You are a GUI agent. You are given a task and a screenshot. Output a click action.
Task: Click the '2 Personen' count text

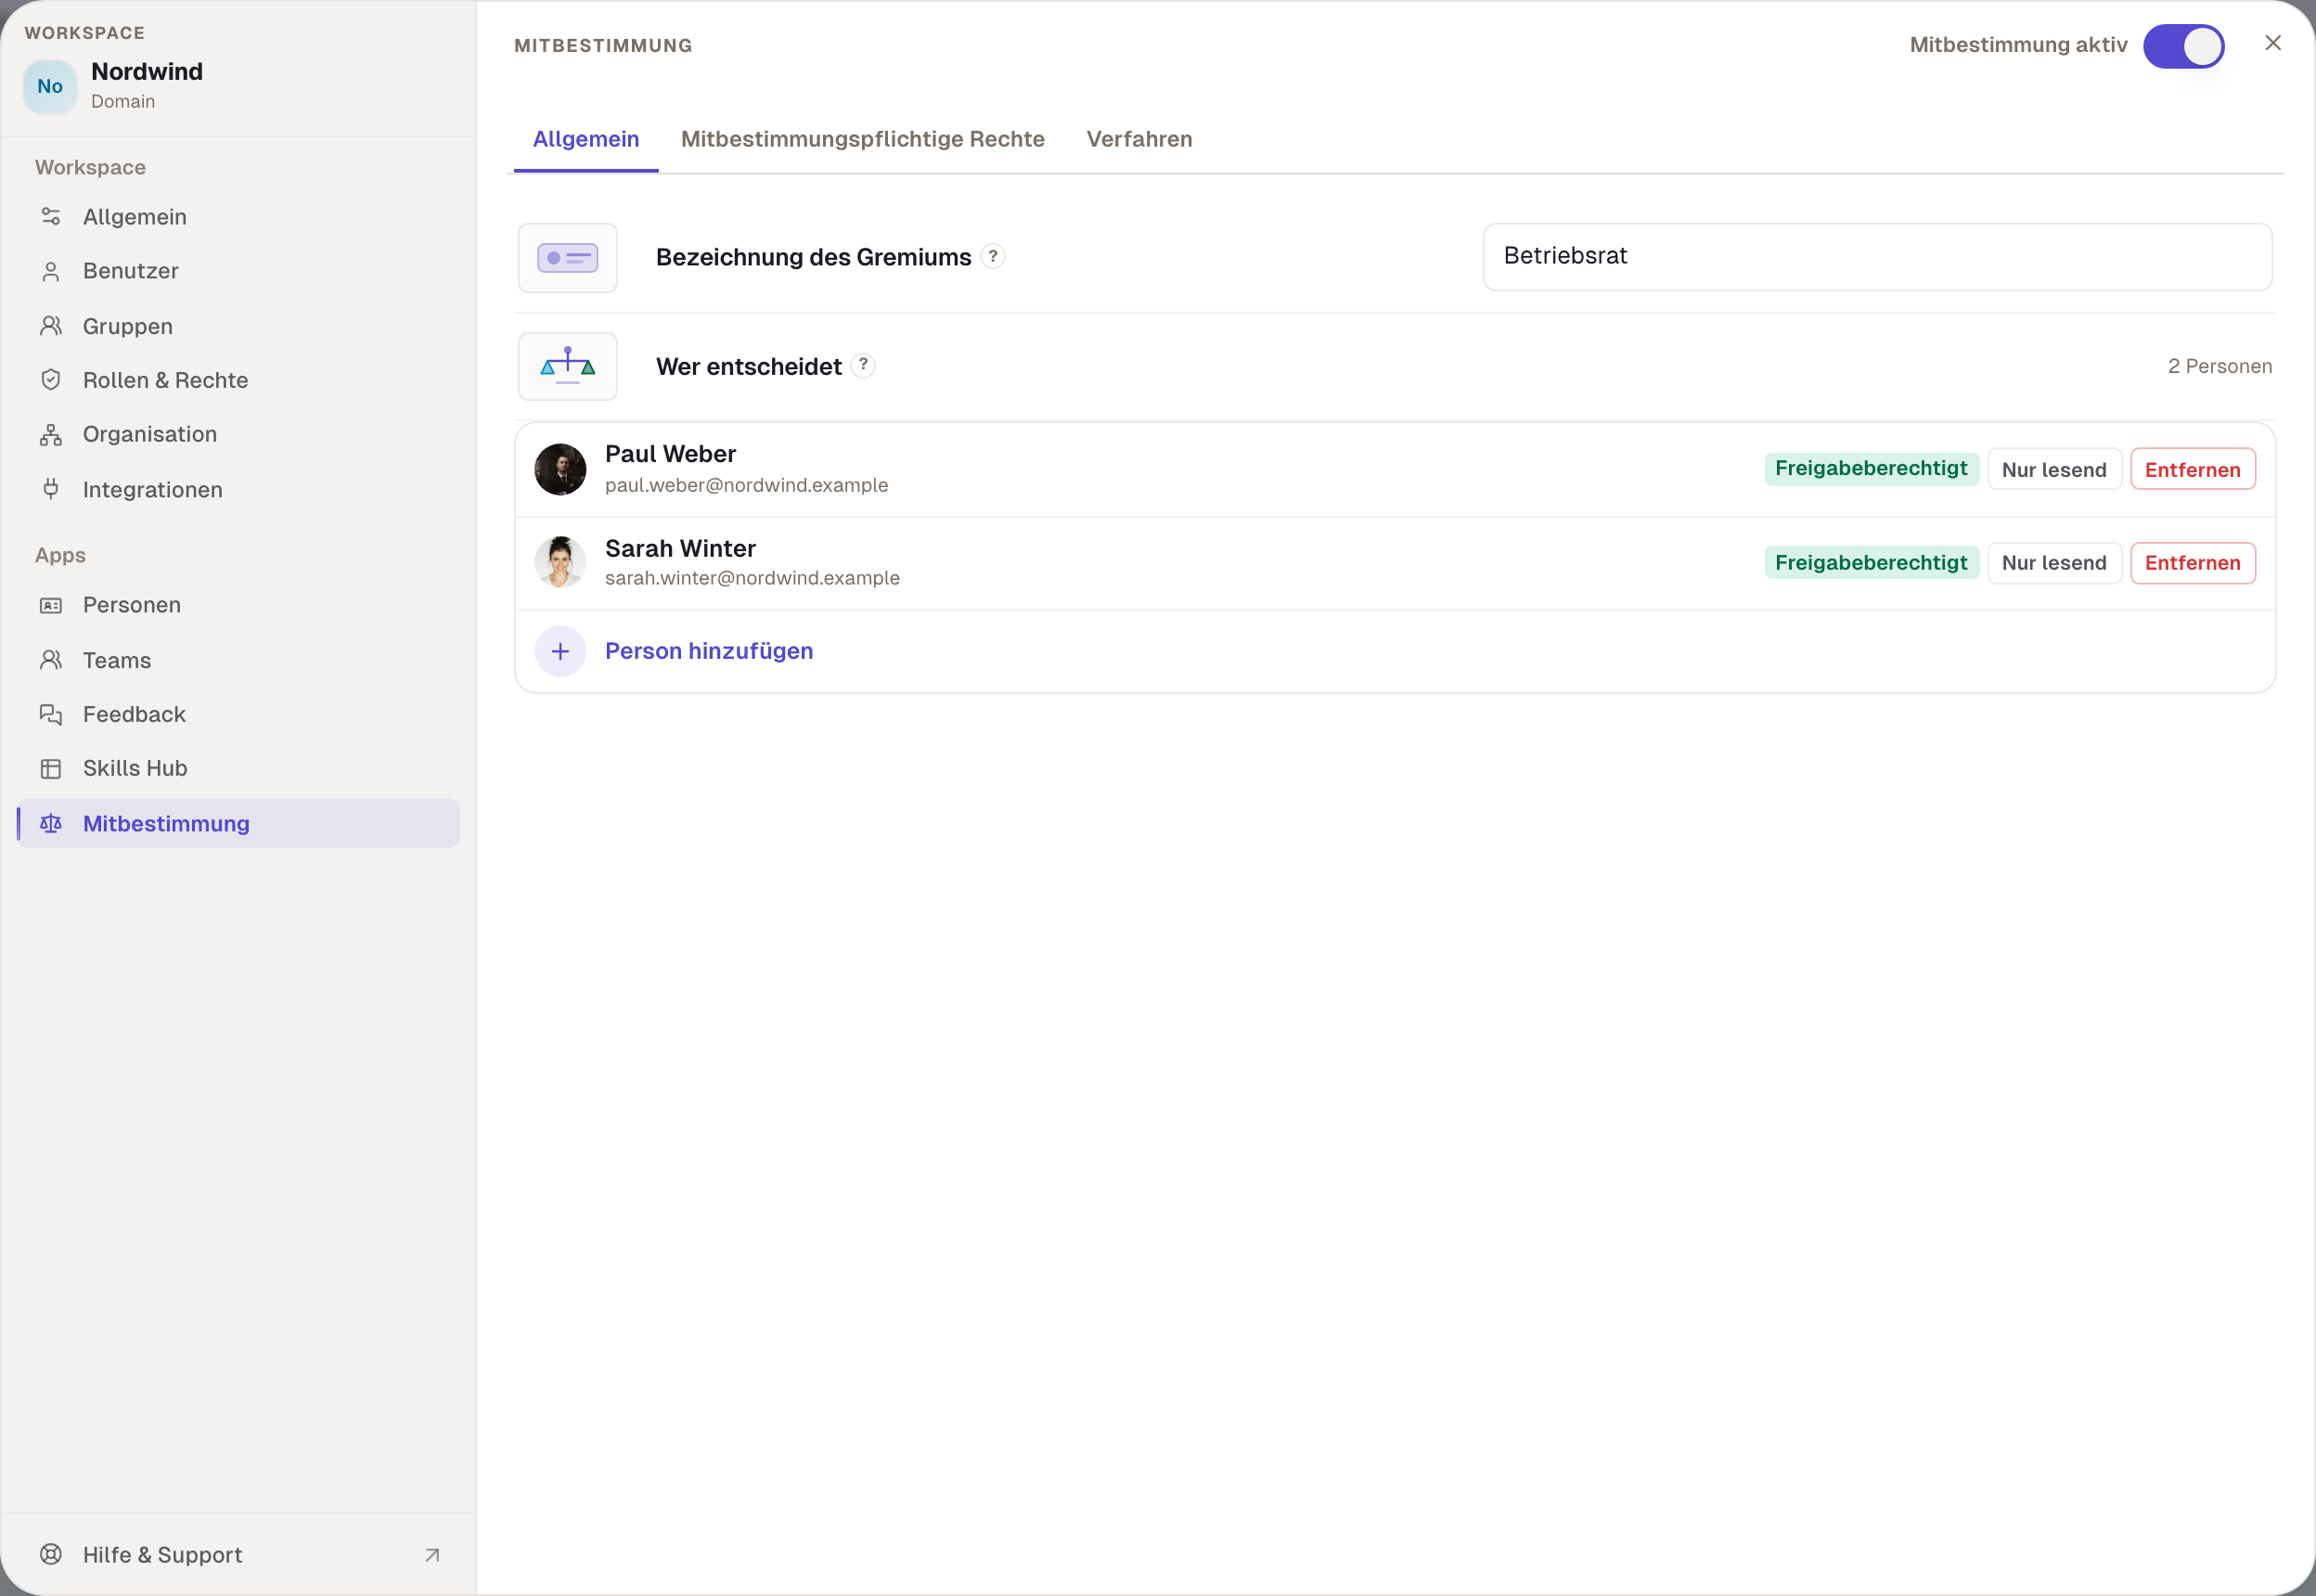click(x=2219, y=366)
